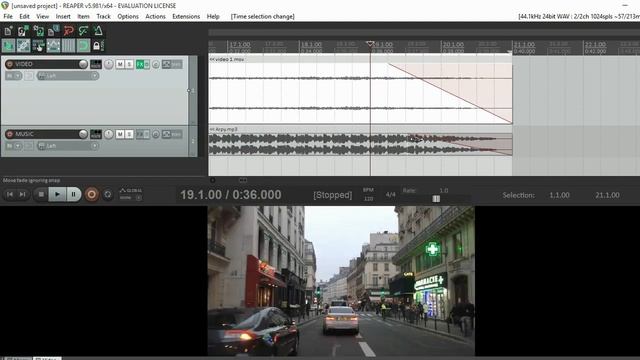The height and width of the screenshot is (360, 640).
Task: Open the Edit menu
Action: coord(24,16)
